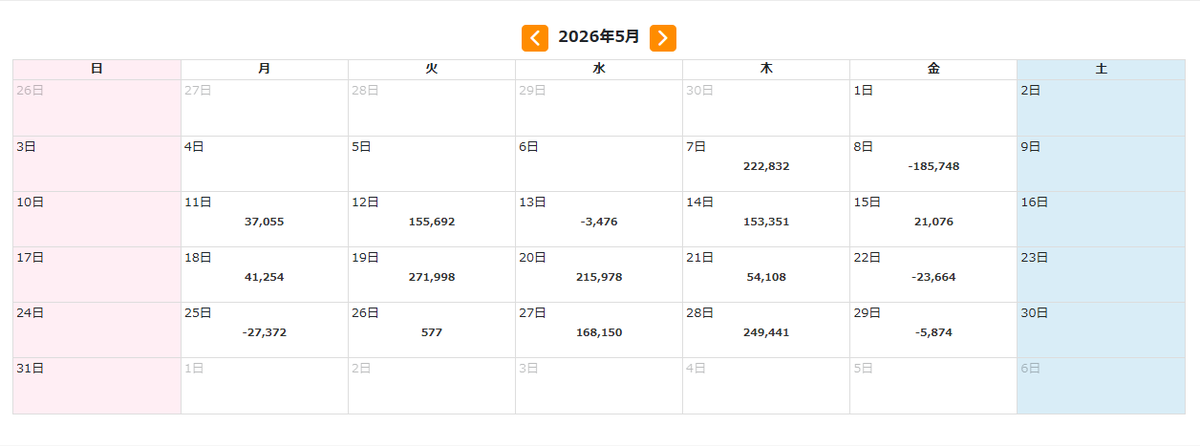
Task: Select the 金 weekday header
Action: 933,69
